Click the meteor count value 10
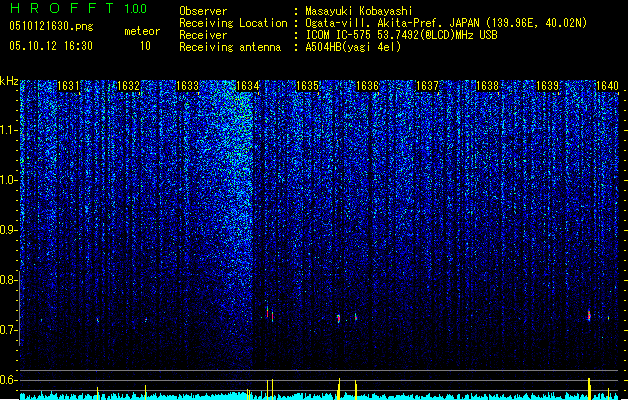The image size is (629, 400). (x=145, y=46)
